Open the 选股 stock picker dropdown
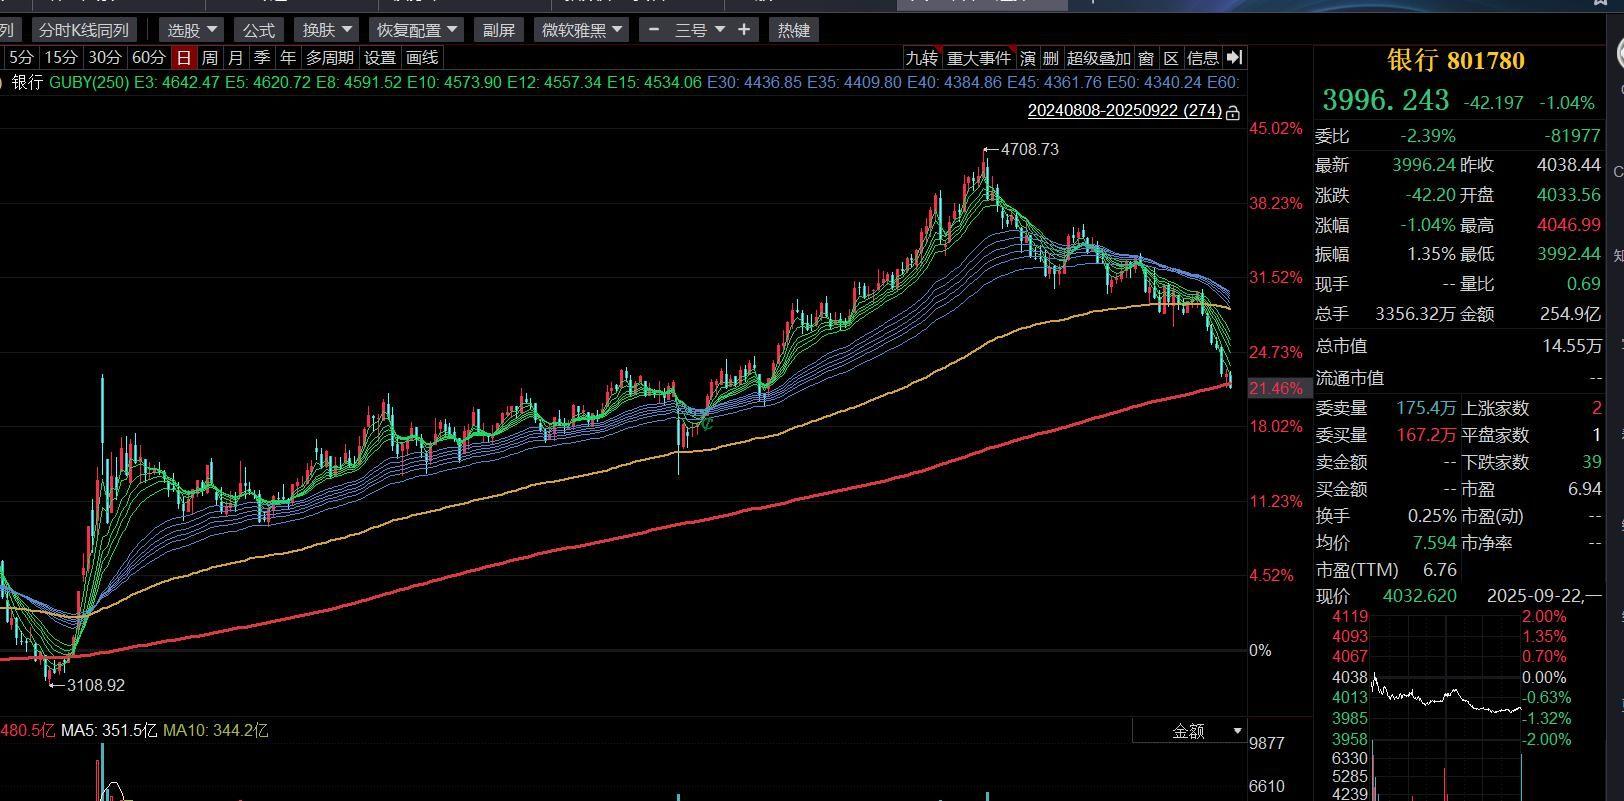This screenshot has height=801, width=1624. tap(192, 30)
